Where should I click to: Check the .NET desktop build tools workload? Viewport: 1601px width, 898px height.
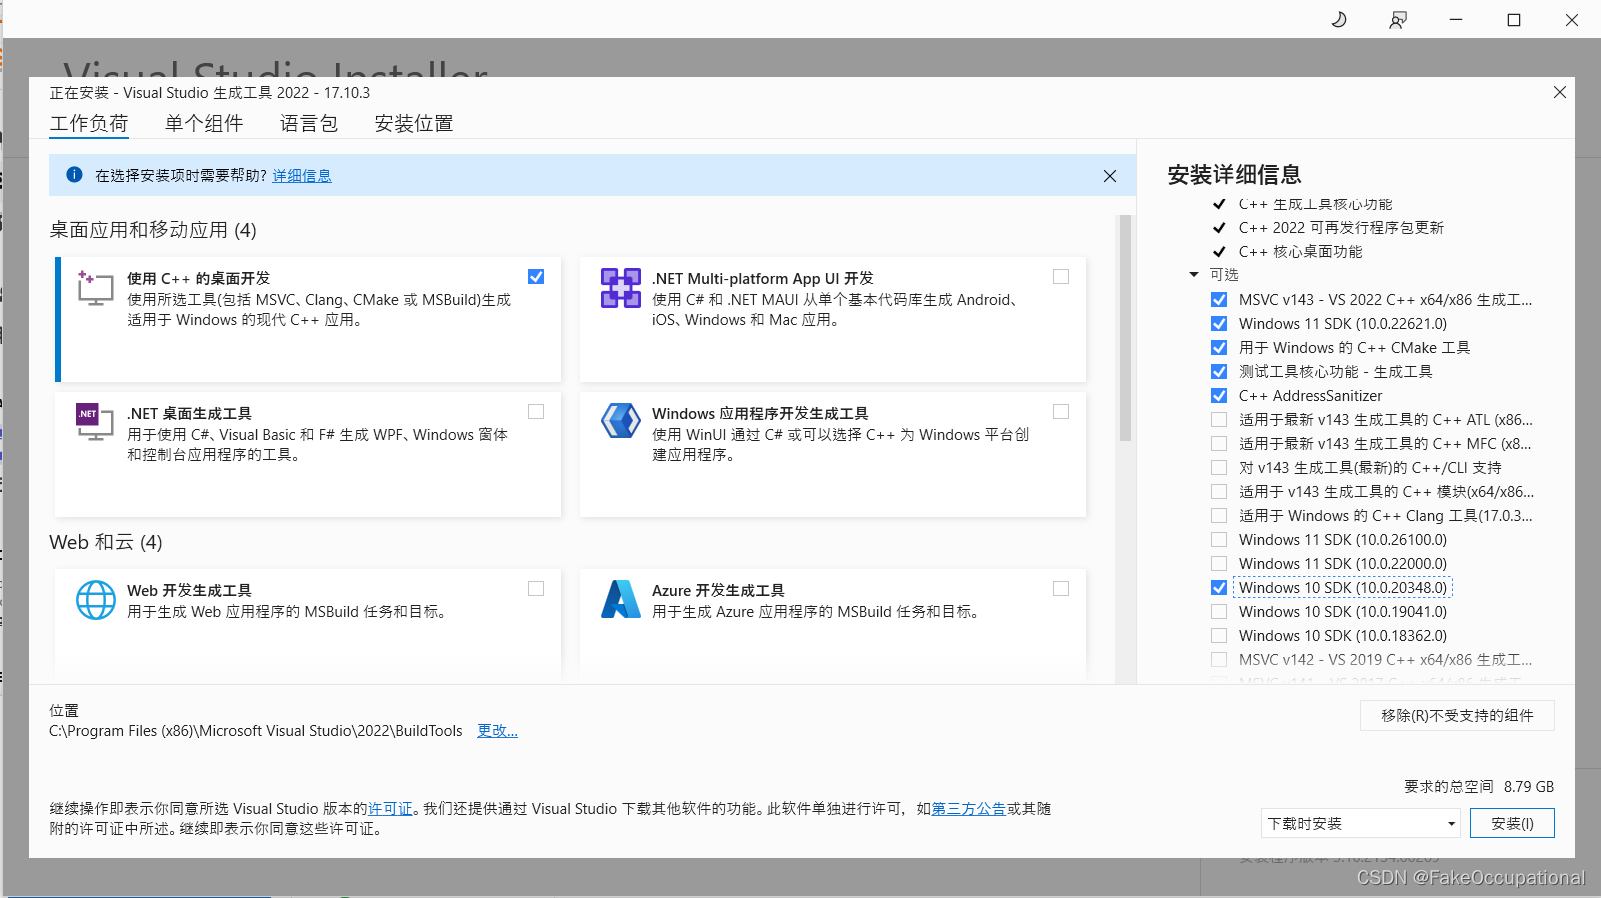click(x=536, y=412)
